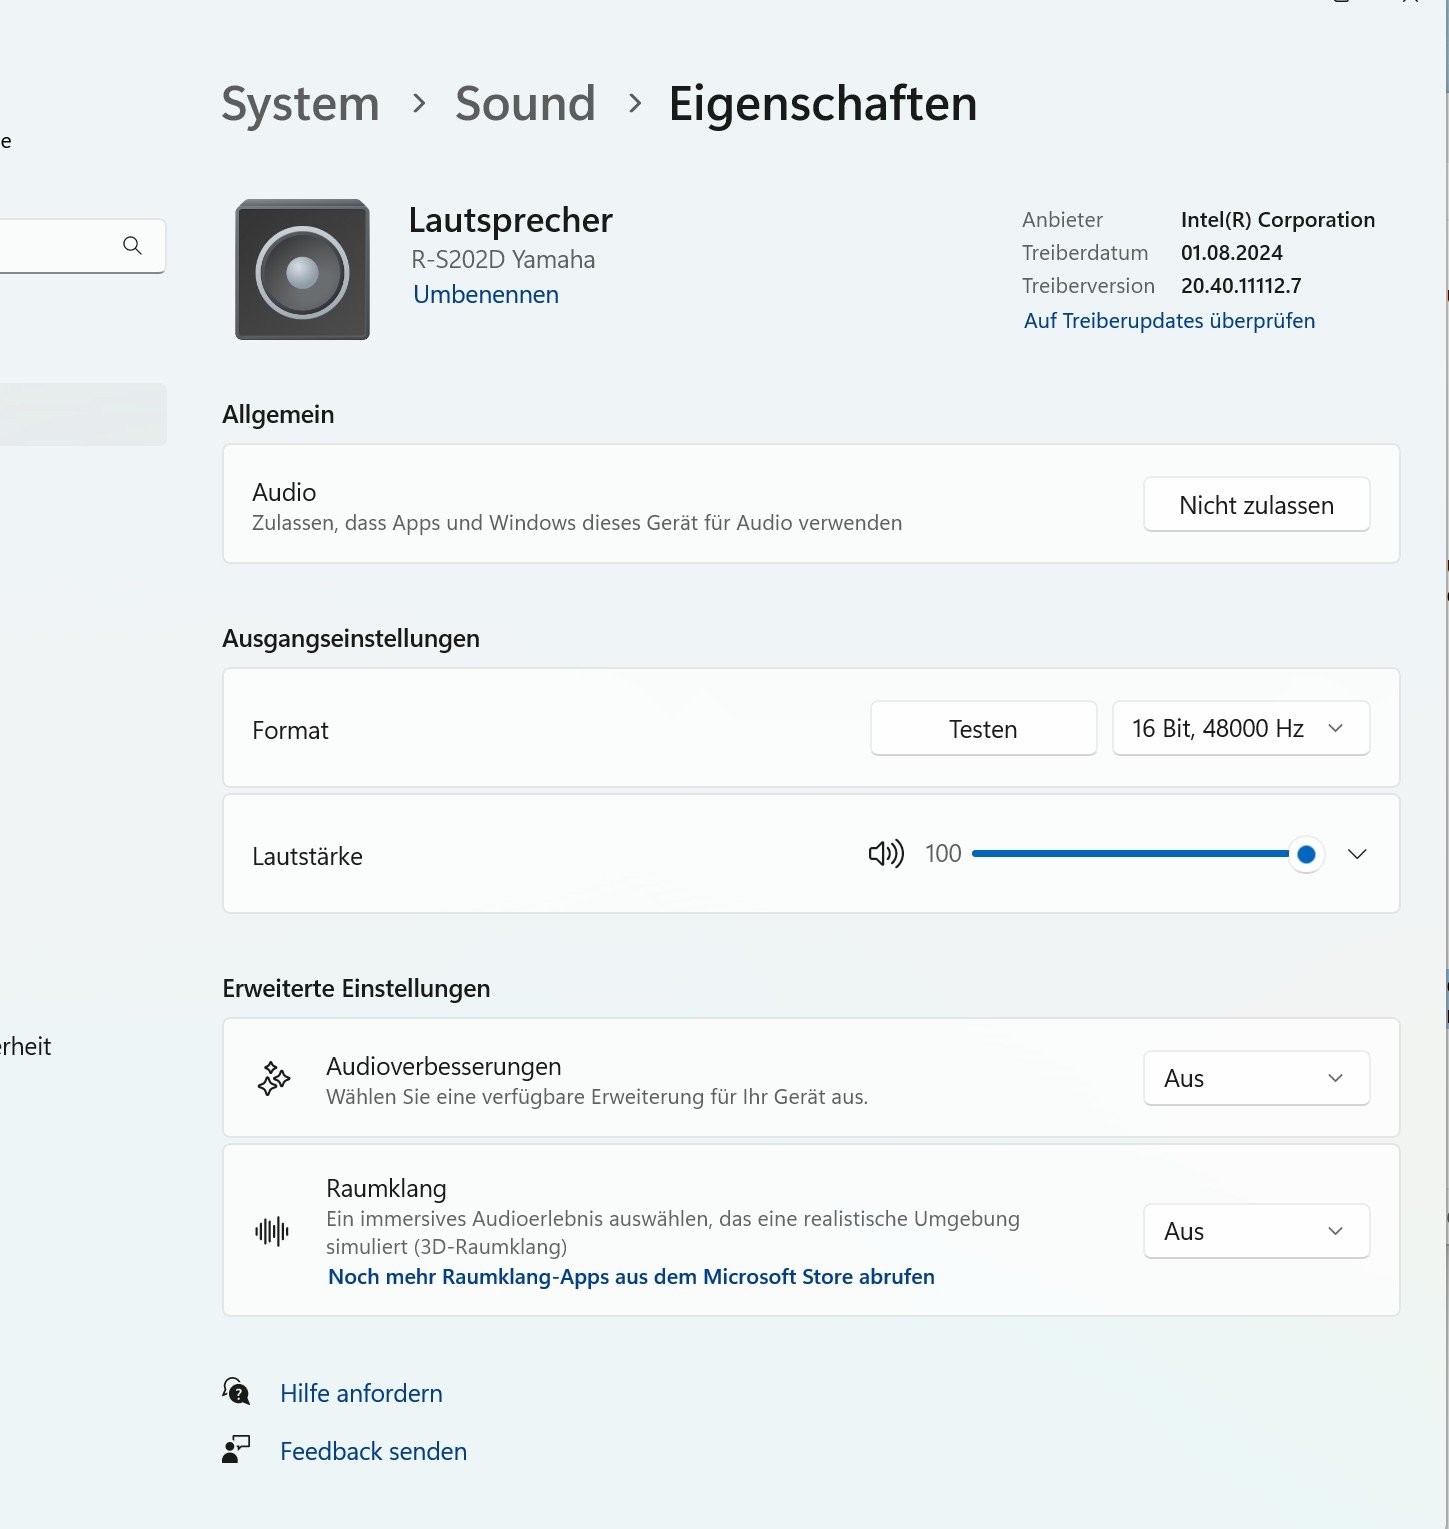This screenshot has height=1529, width=1449.
Task: Check for driver updates via Treiberupdates link
Action: click(x=1169, y=321)
